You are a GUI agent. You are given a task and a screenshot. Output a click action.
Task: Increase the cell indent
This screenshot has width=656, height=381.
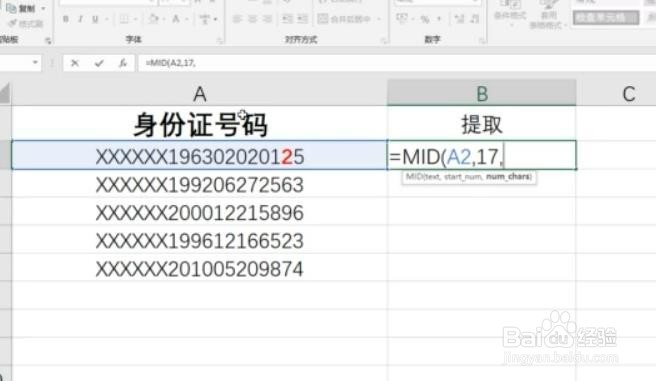click(x=302, y=19)
